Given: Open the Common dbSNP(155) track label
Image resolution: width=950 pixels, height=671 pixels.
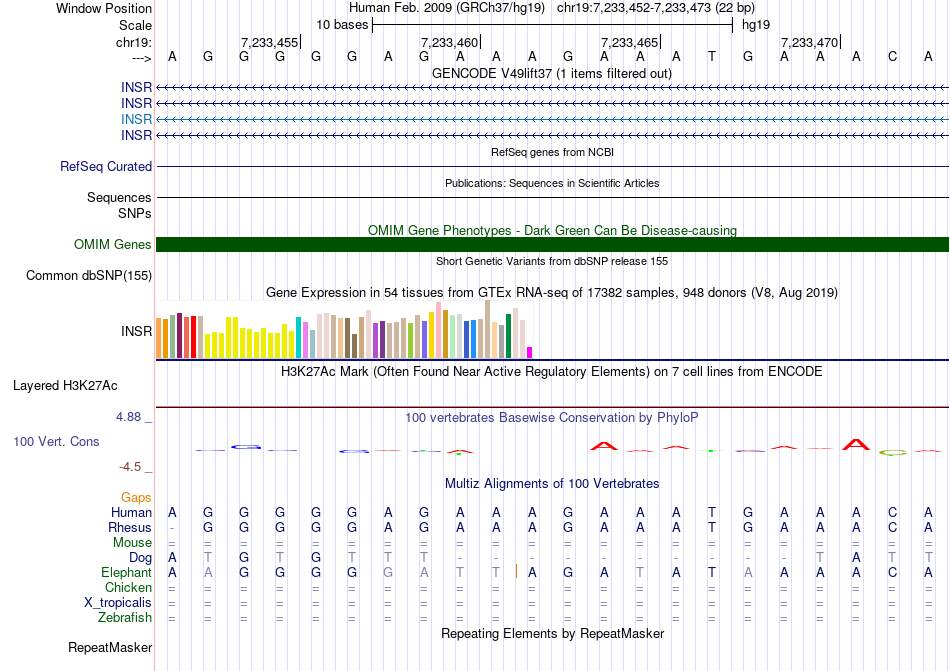Looking at the screenshot, I should click(89, 276).
